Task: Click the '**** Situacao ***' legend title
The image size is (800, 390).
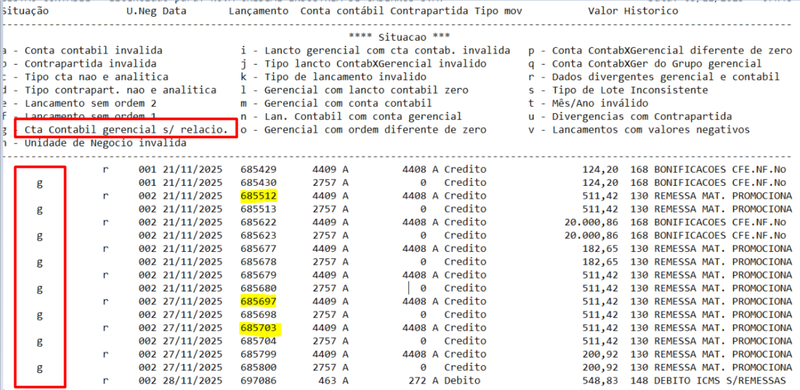Action: click(399, 37)
